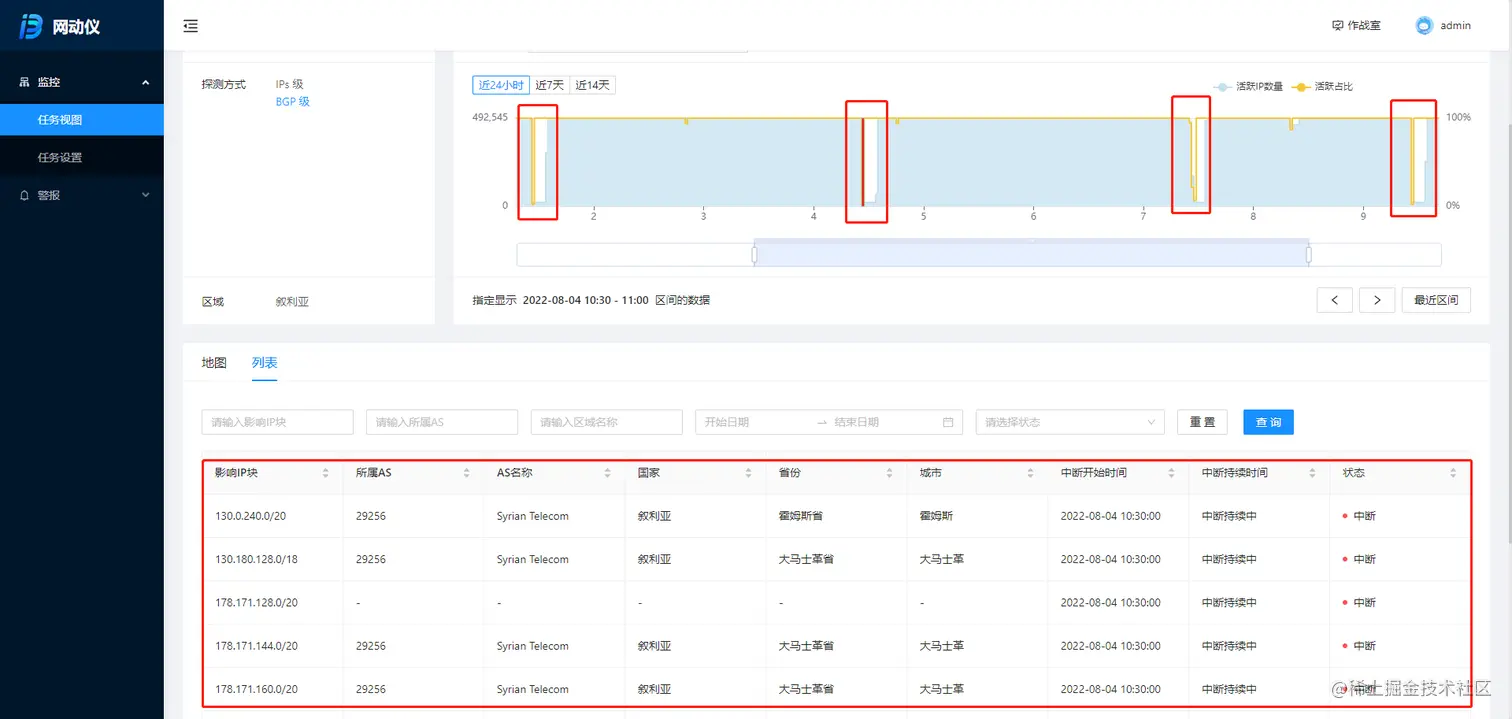Screen dimensions: 1512x719
Task: Open the 作战室 header link
Action: 1357,25
